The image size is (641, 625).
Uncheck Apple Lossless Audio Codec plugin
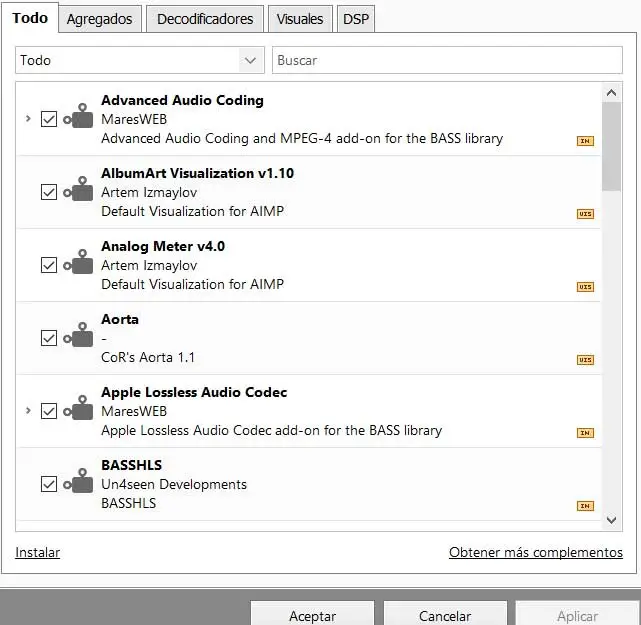coord(49,411)
